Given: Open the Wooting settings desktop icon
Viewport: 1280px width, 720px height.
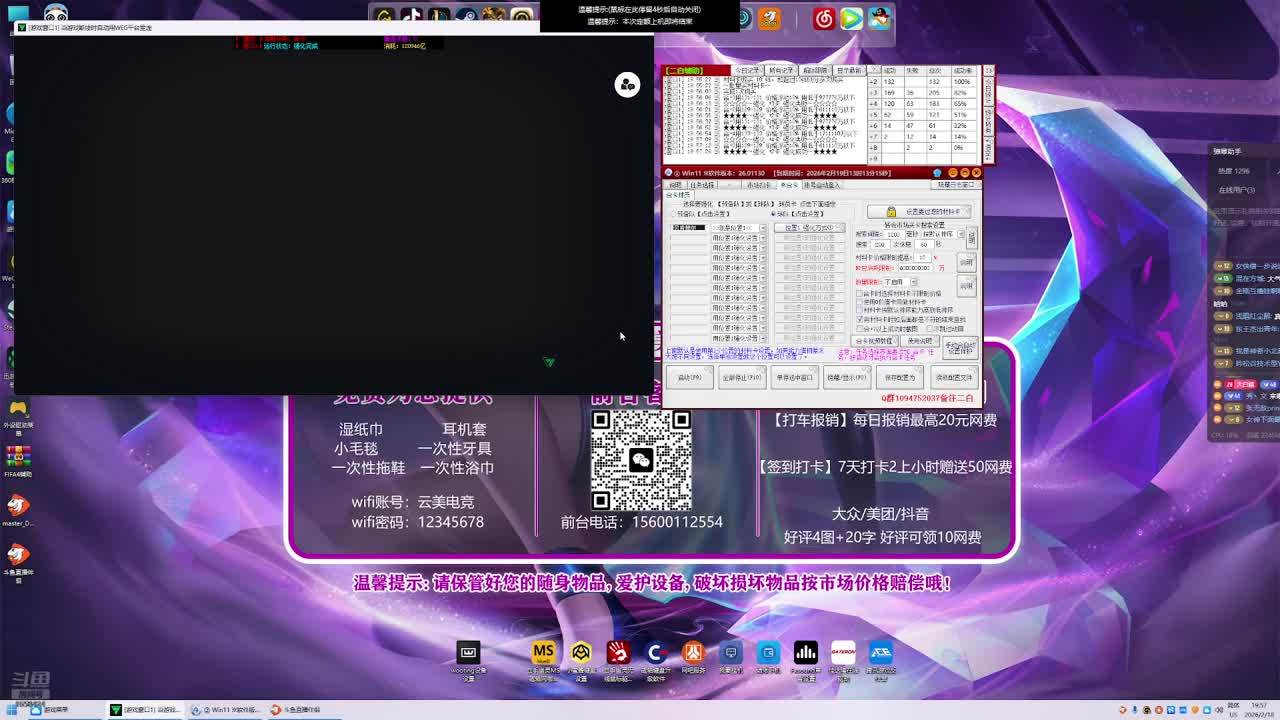Looking at the screenshot, I should [468, 654].
